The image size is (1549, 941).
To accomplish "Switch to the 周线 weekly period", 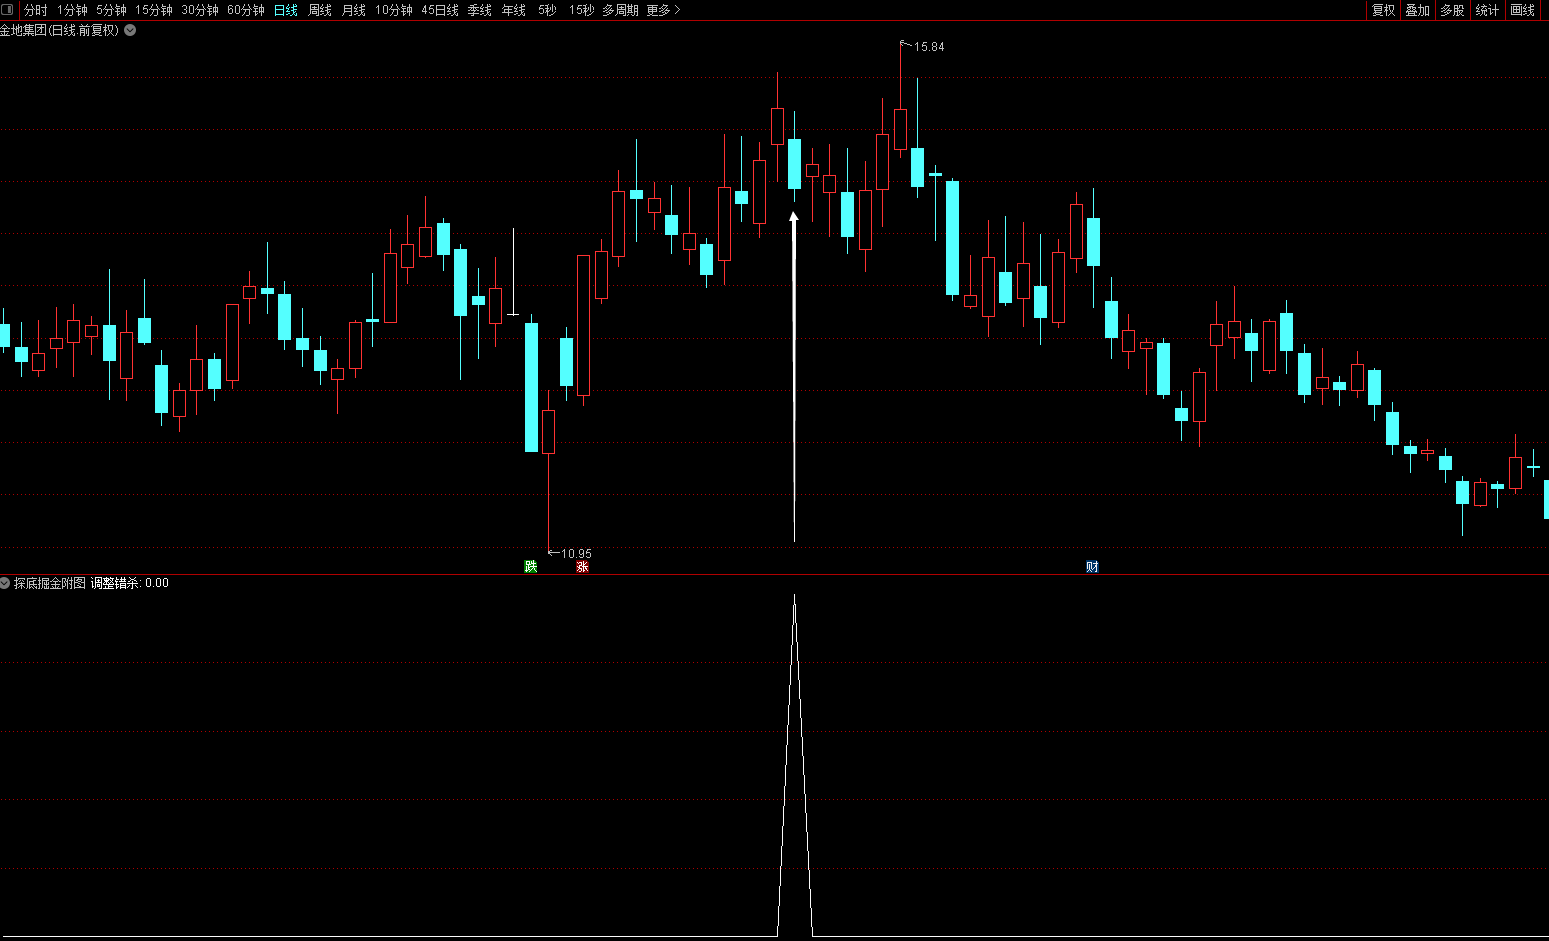I will pos(320,10).
